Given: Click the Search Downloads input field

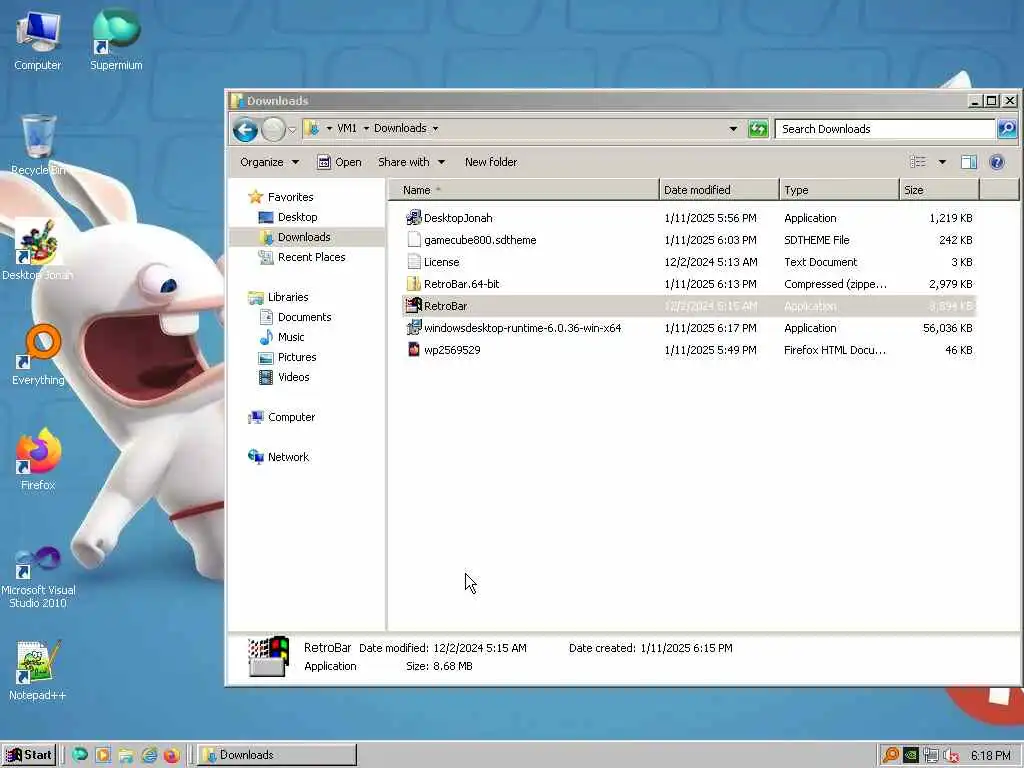Looking at the screenshot, I should click(885, 129).
